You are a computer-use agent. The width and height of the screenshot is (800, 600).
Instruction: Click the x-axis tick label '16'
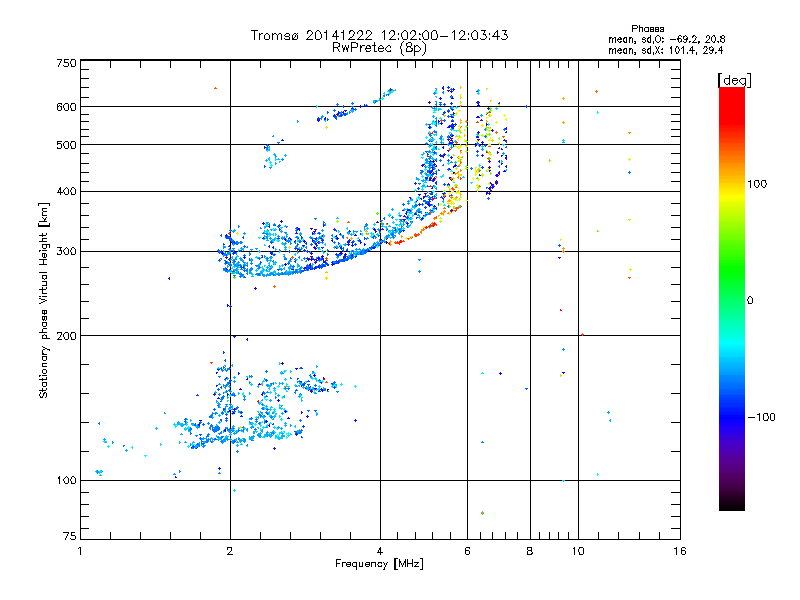(x=680, y=551)
